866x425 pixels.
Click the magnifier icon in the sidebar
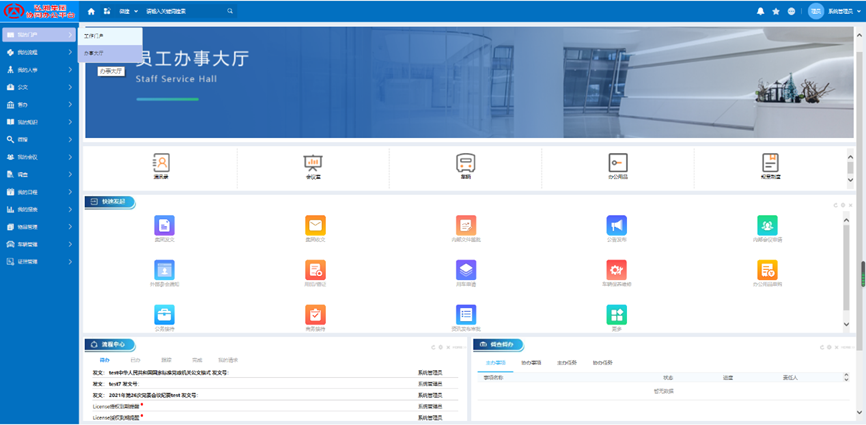(10, 140)
